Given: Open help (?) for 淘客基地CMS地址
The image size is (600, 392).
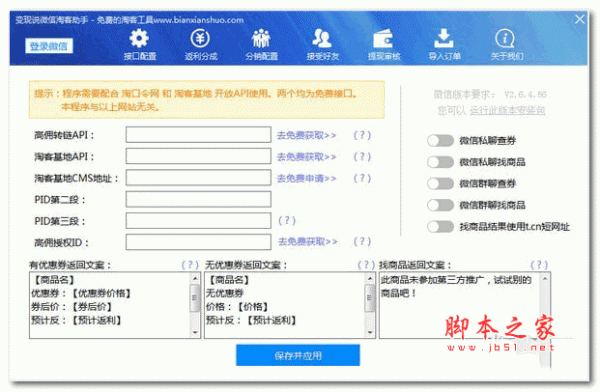Looking at the screenshot, I should (362, 178).
